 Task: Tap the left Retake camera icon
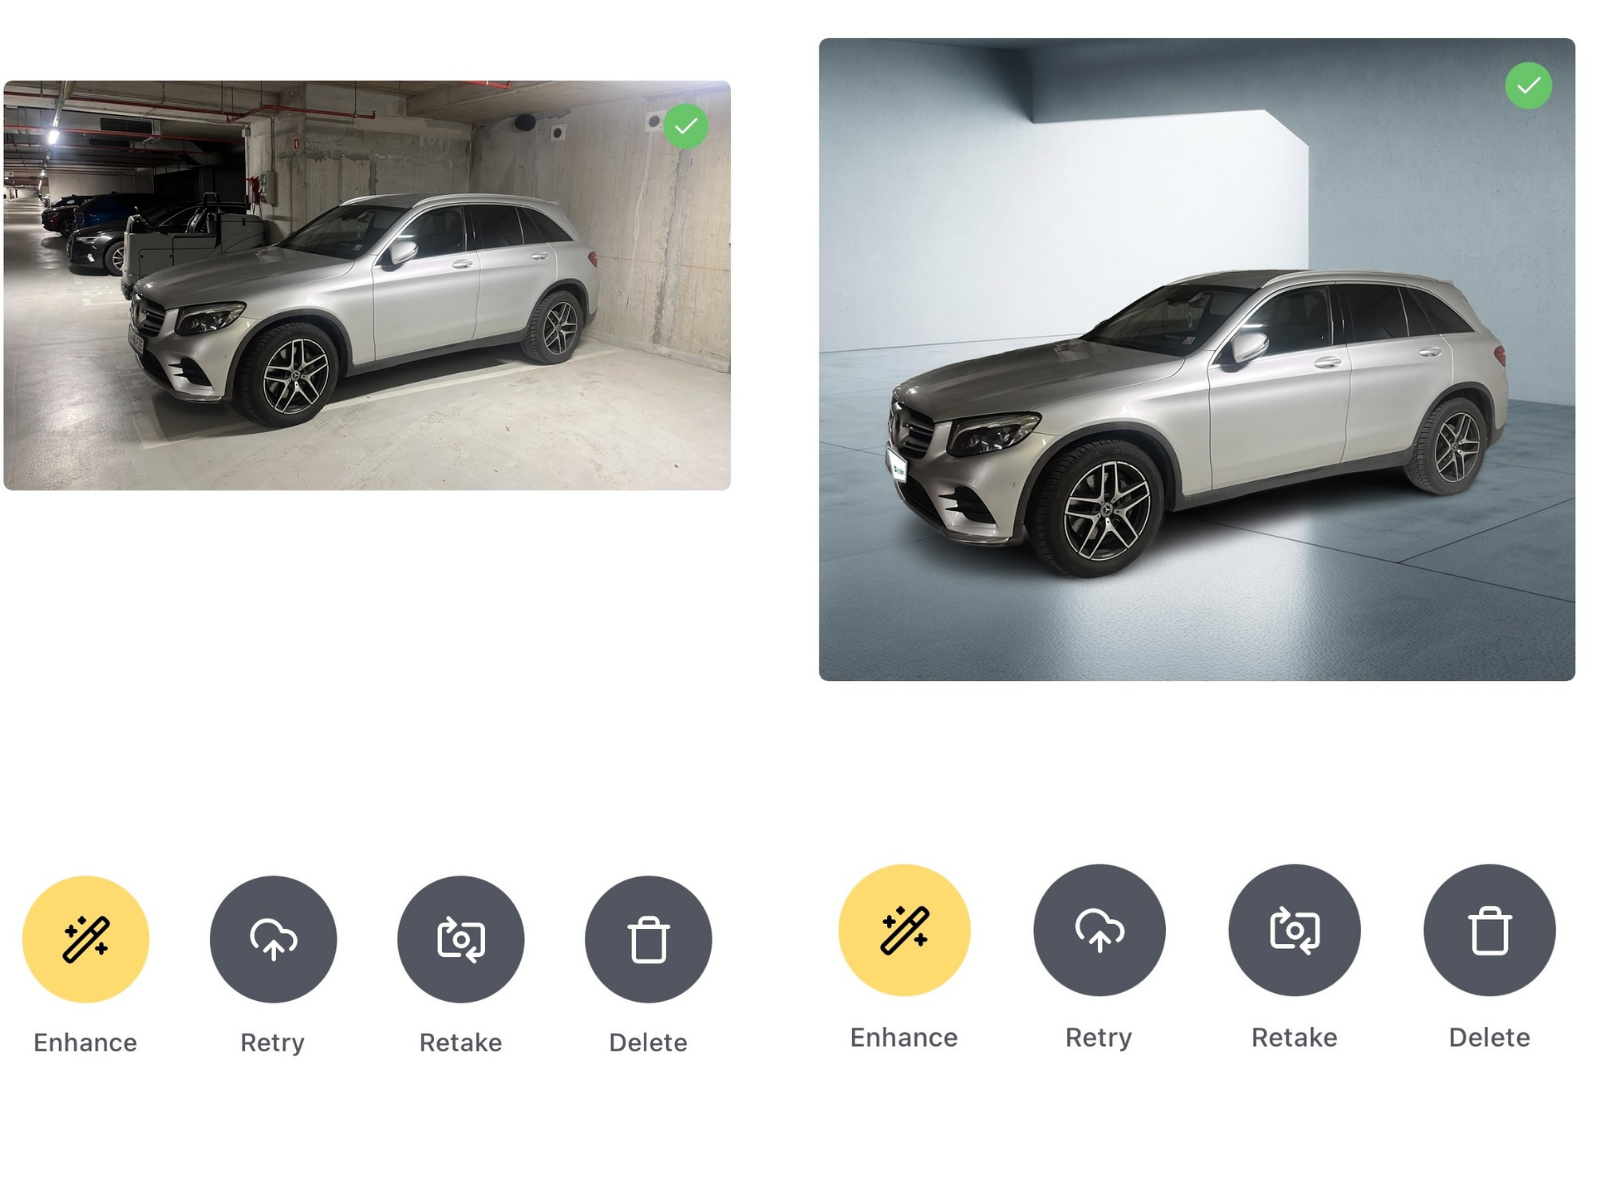(461, 939)
